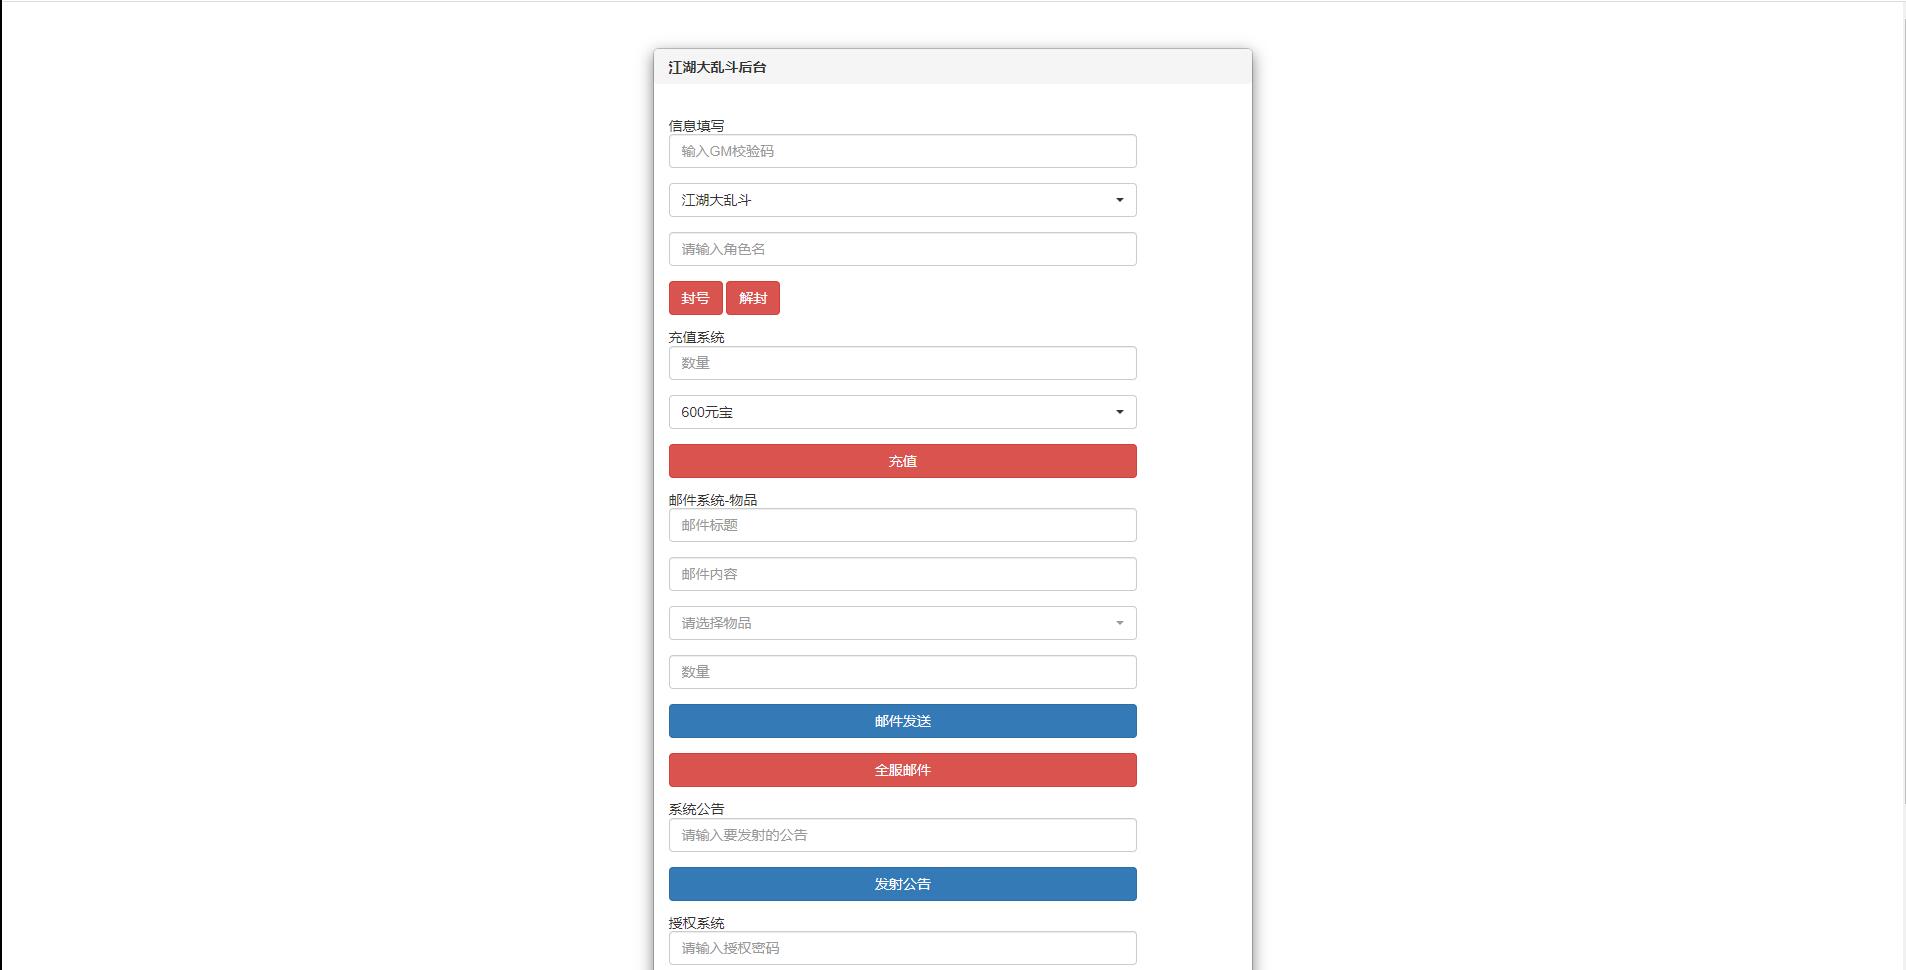Image resolution: width=1906 pixels, height=970 pixels.
Task: Open the 江湖大乱斗 server dropdown
Action: pos(902,200)
